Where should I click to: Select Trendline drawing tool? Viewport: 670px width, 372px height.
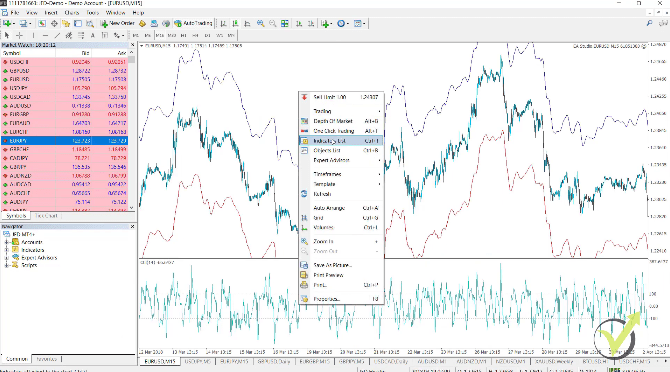click(57, 35)
